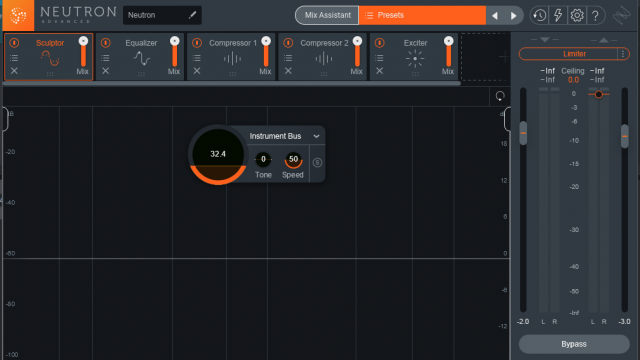640x360 pixels.
Task: Click the Ceiling value 0.0
Action: (x=573, y=80)
